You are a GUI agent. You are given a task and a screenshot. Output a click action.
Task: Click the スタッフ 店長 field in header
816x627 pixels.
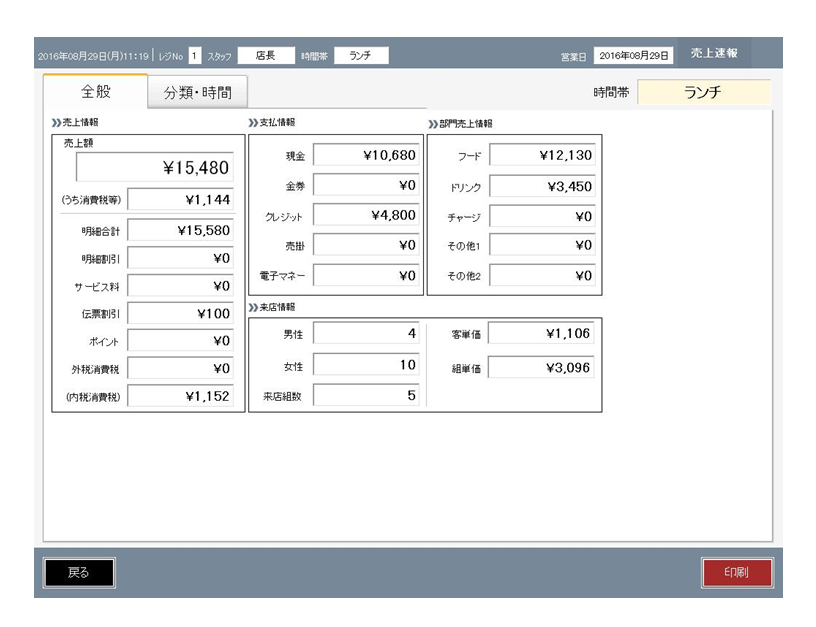(x=266, y=55)
